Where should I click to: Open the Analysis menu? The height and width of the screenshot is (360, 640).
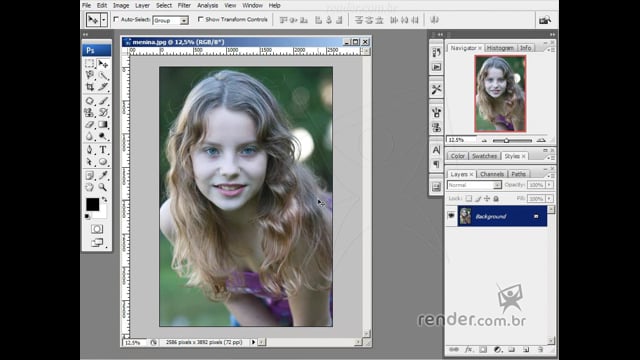tap(207, 5)
